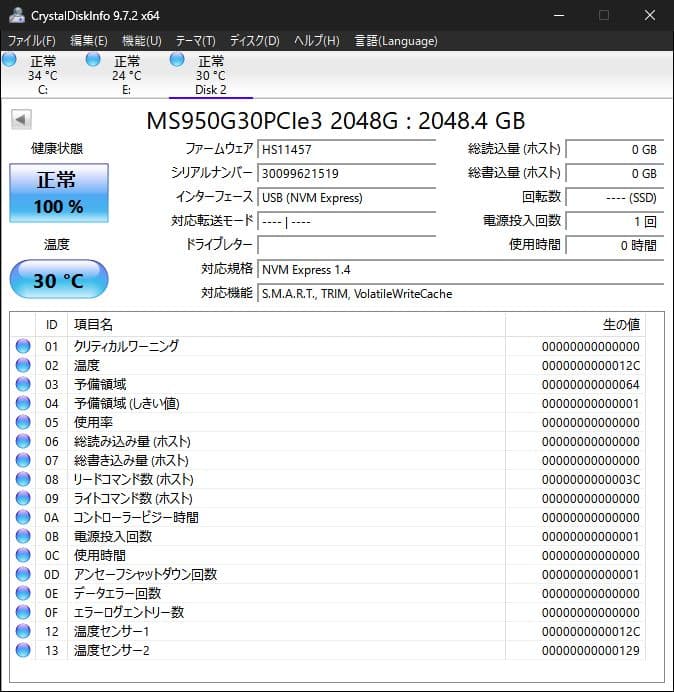This screenshot has height=692, width=674.
Task: Switch to the E: drive tab
Action: pos(127,75)
